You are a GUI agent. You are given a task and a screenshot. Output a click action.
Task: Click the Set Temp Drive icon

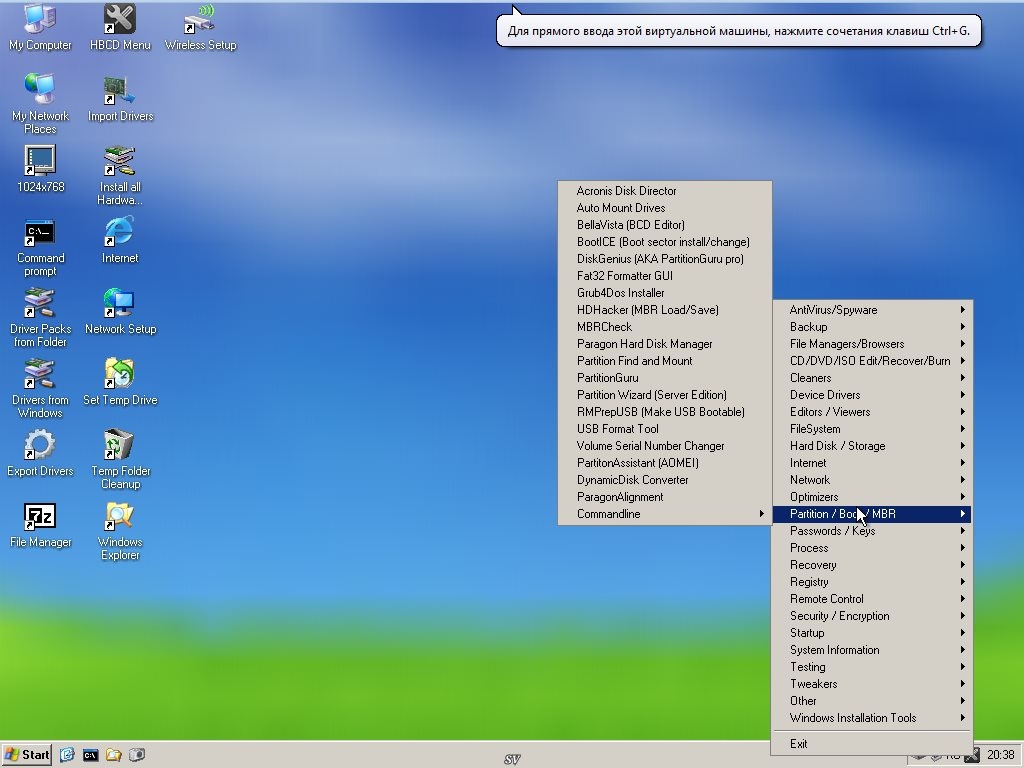point(120,375)
